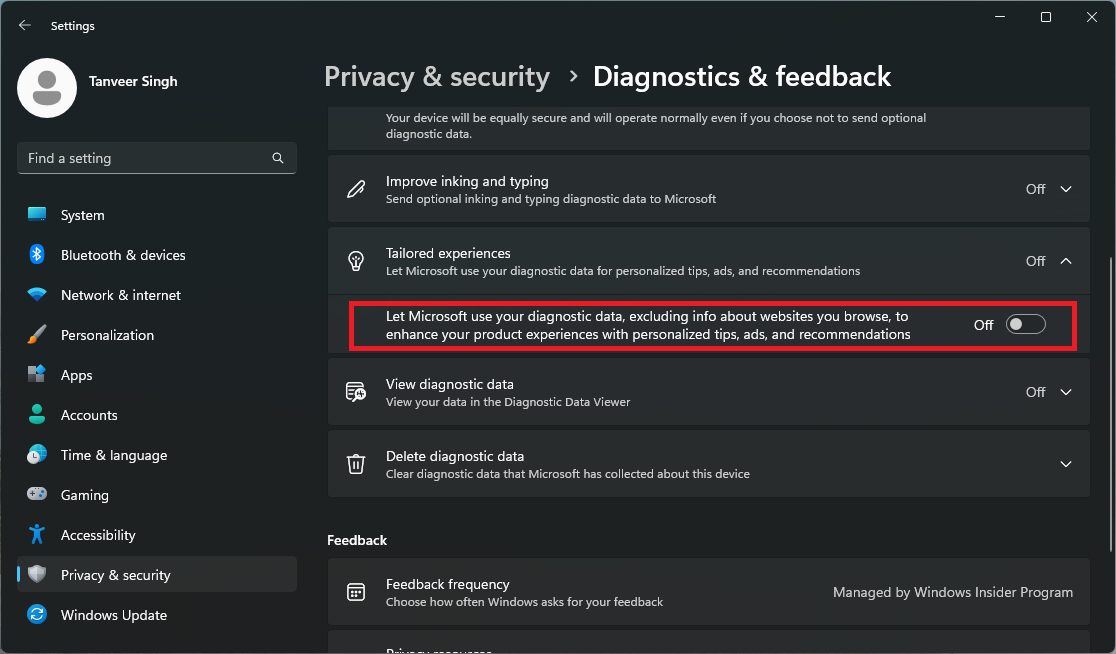
Task: Click the Network & internet globe icon
Action: coord(36,294)
